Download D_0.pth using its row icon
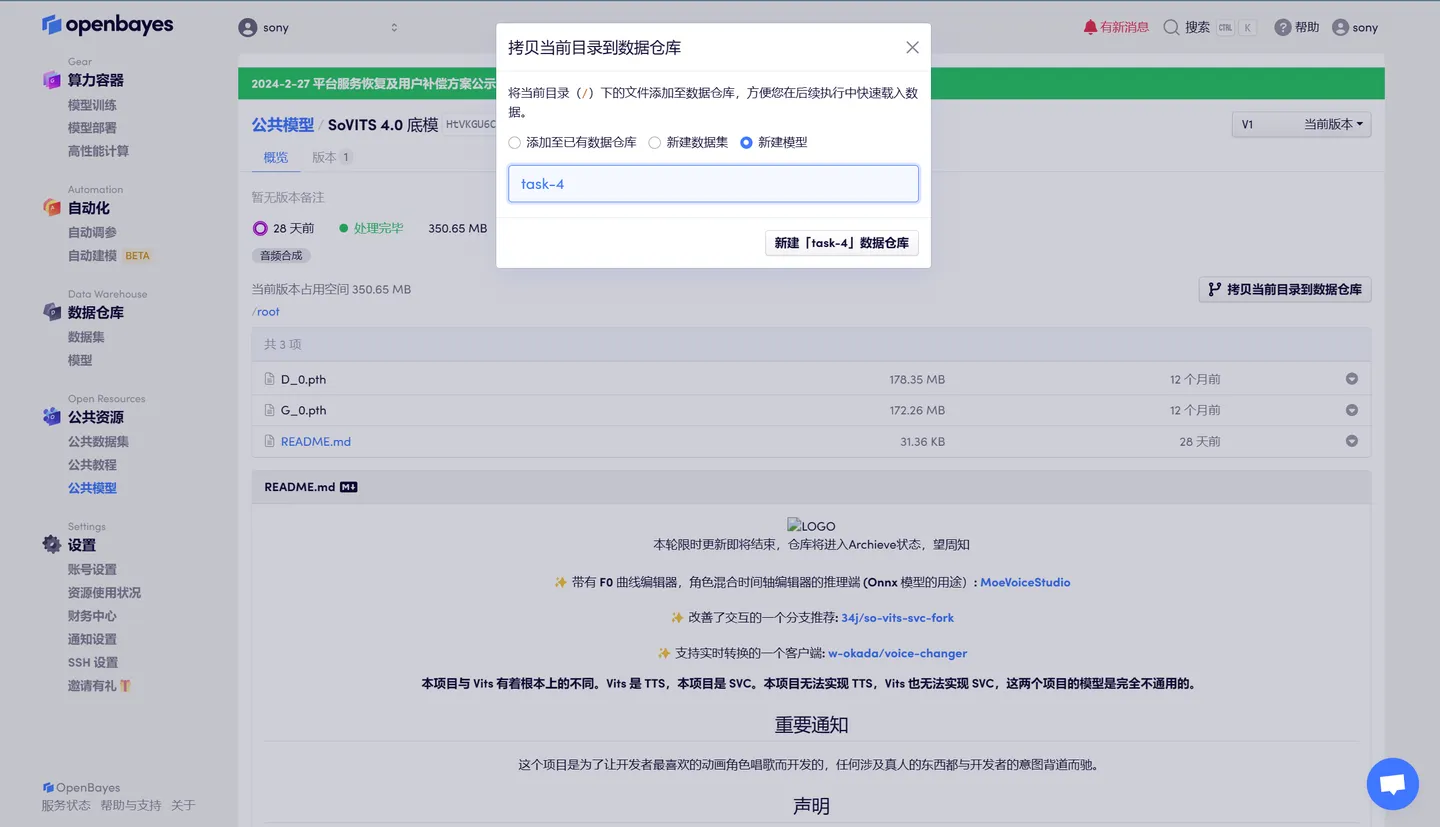 point(1352,379)
